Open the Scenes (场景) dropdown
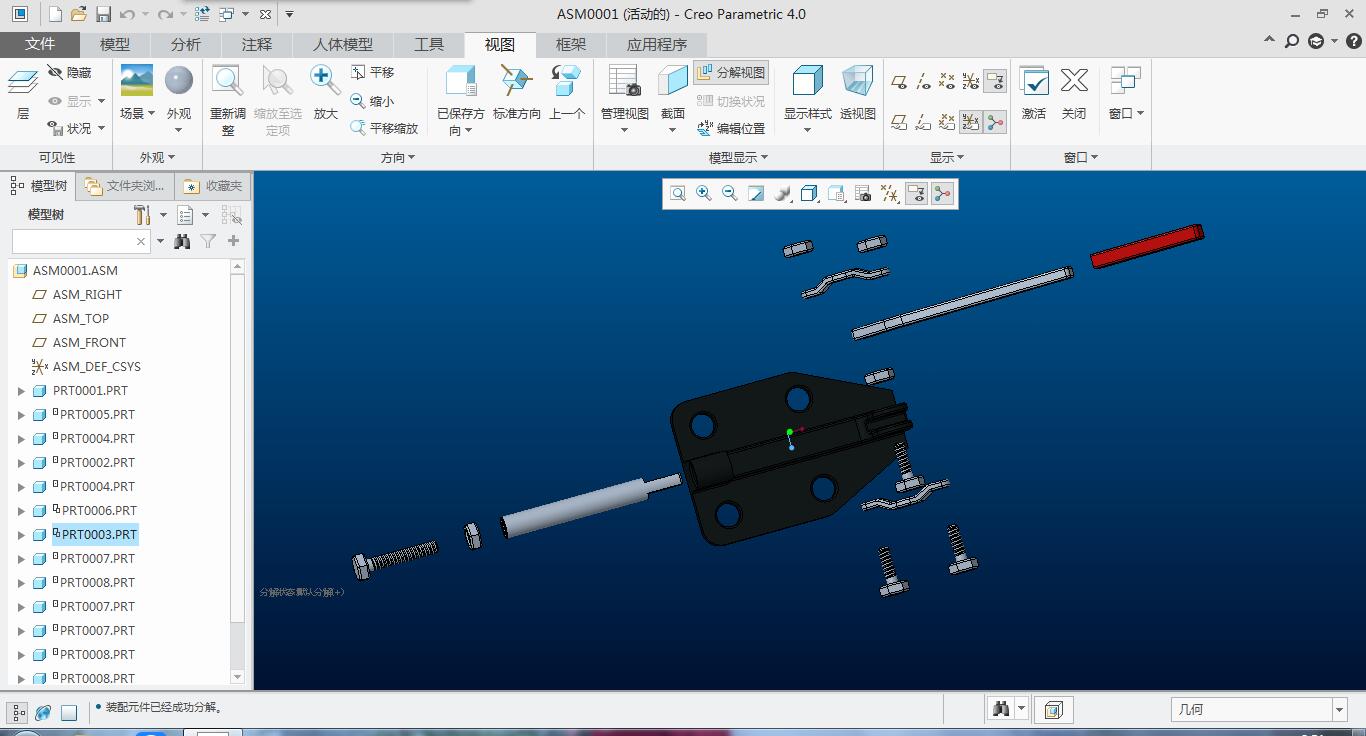1366x736 pixels. pyautogui.click(x=137, y=93)
